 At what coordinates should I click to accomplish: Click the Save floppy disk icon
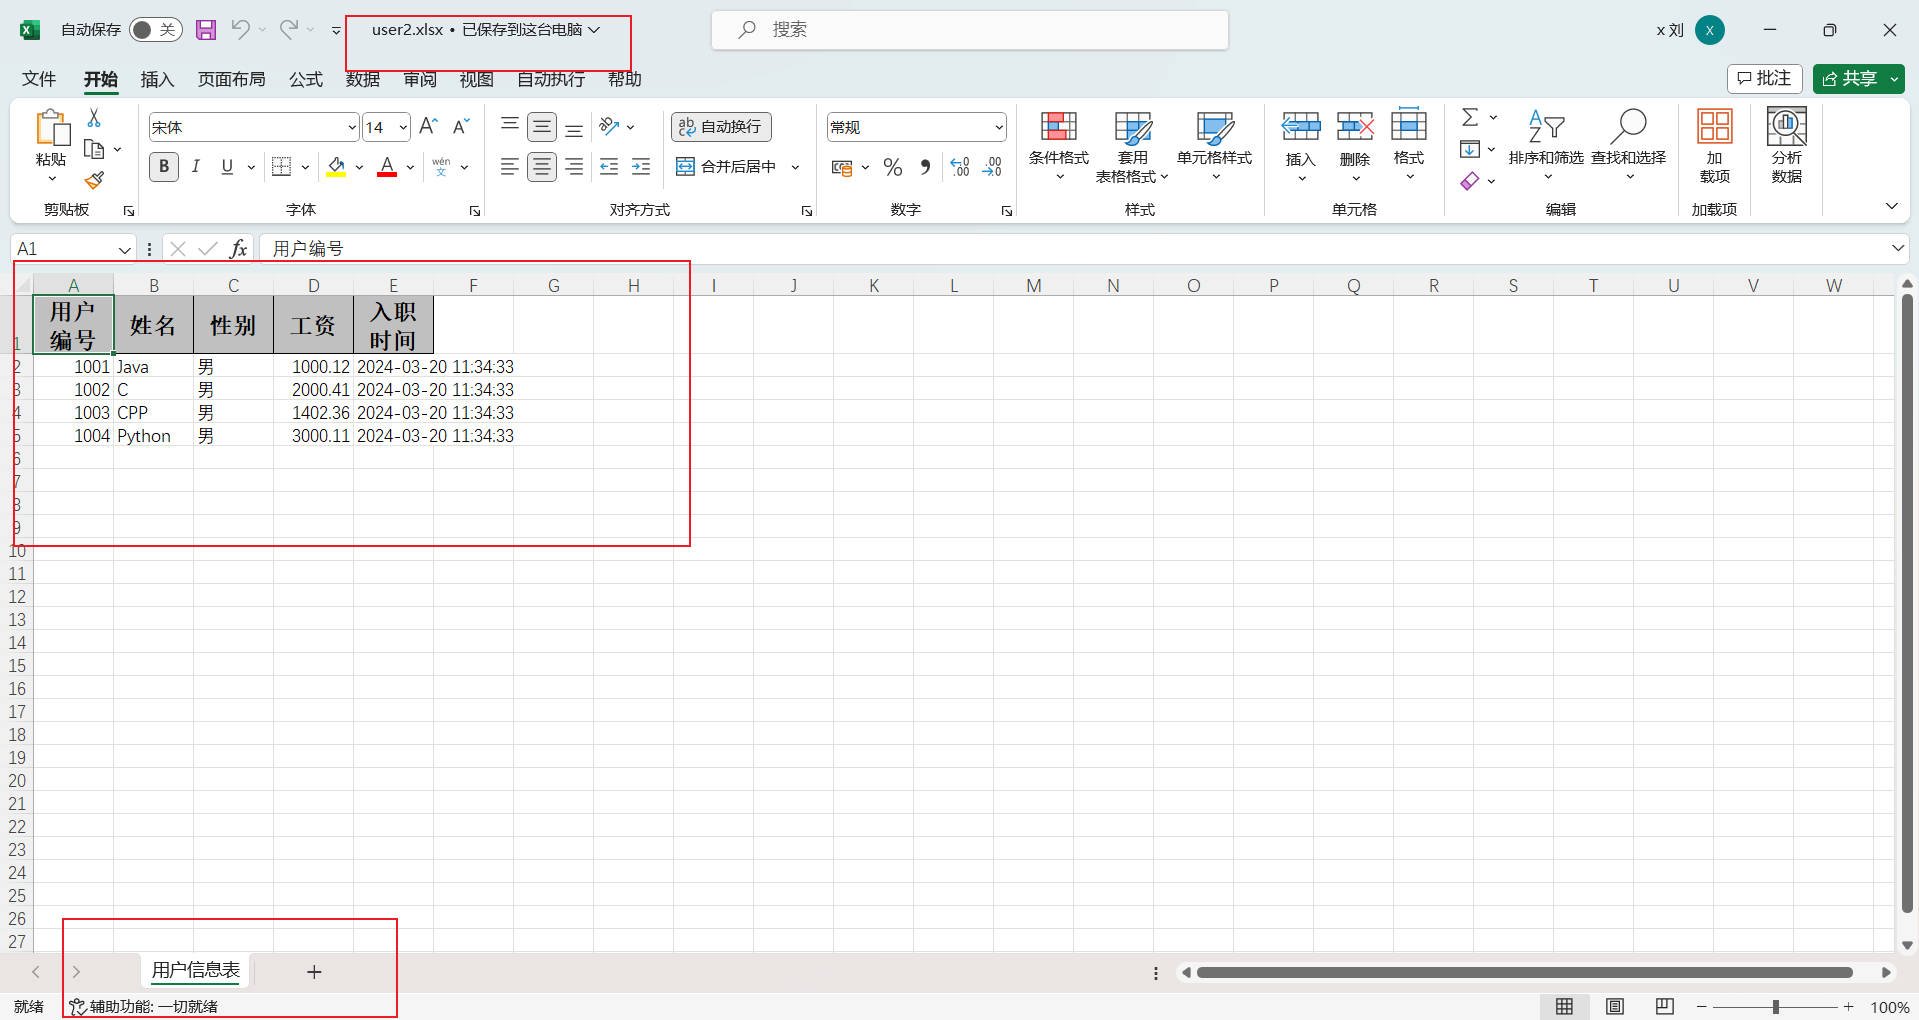point(206,30)
